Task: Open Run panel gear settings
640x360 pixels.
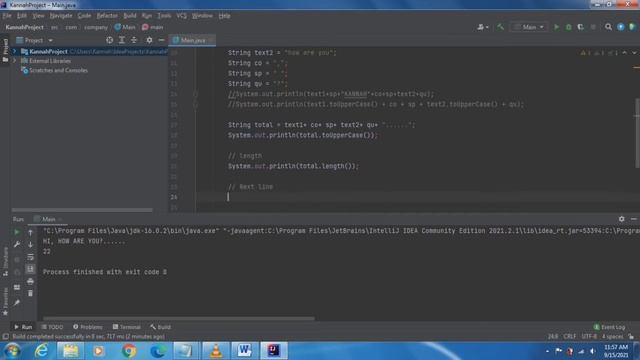Action: (621, 219)
